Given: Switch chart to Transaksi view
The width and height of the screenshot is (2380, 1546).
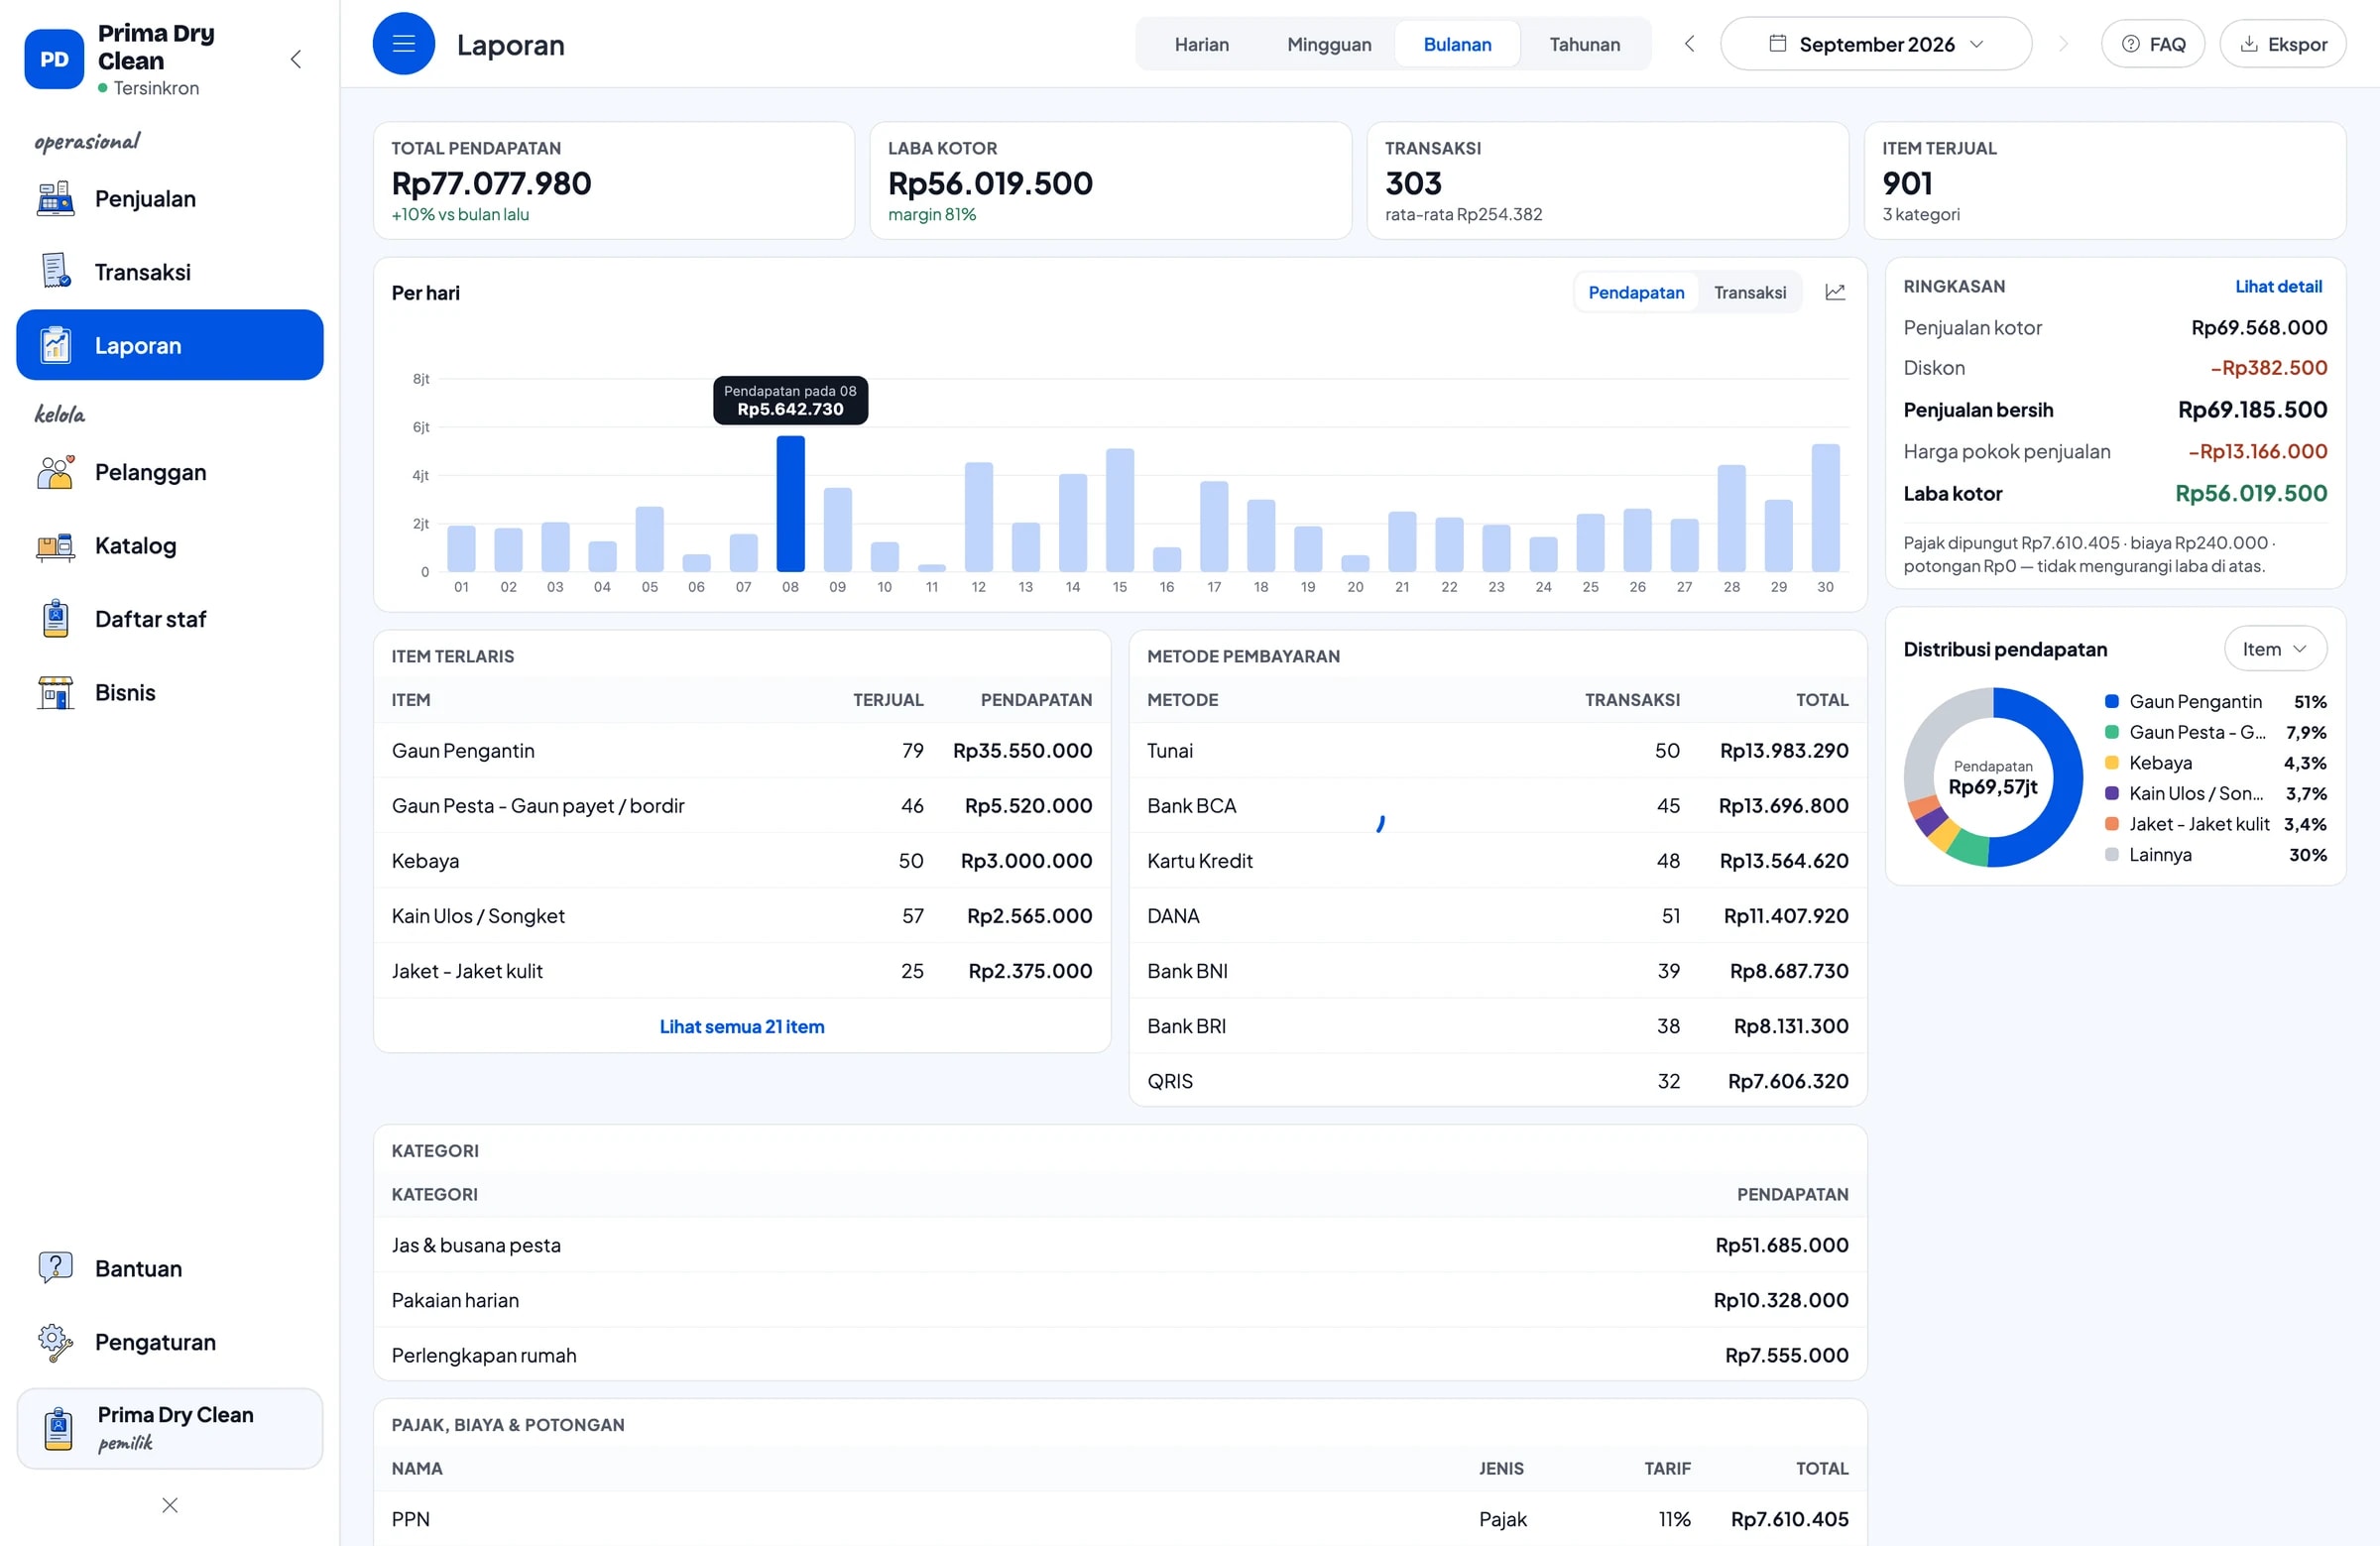Looking at the screenshot, I should click(x=1750, y=292).
